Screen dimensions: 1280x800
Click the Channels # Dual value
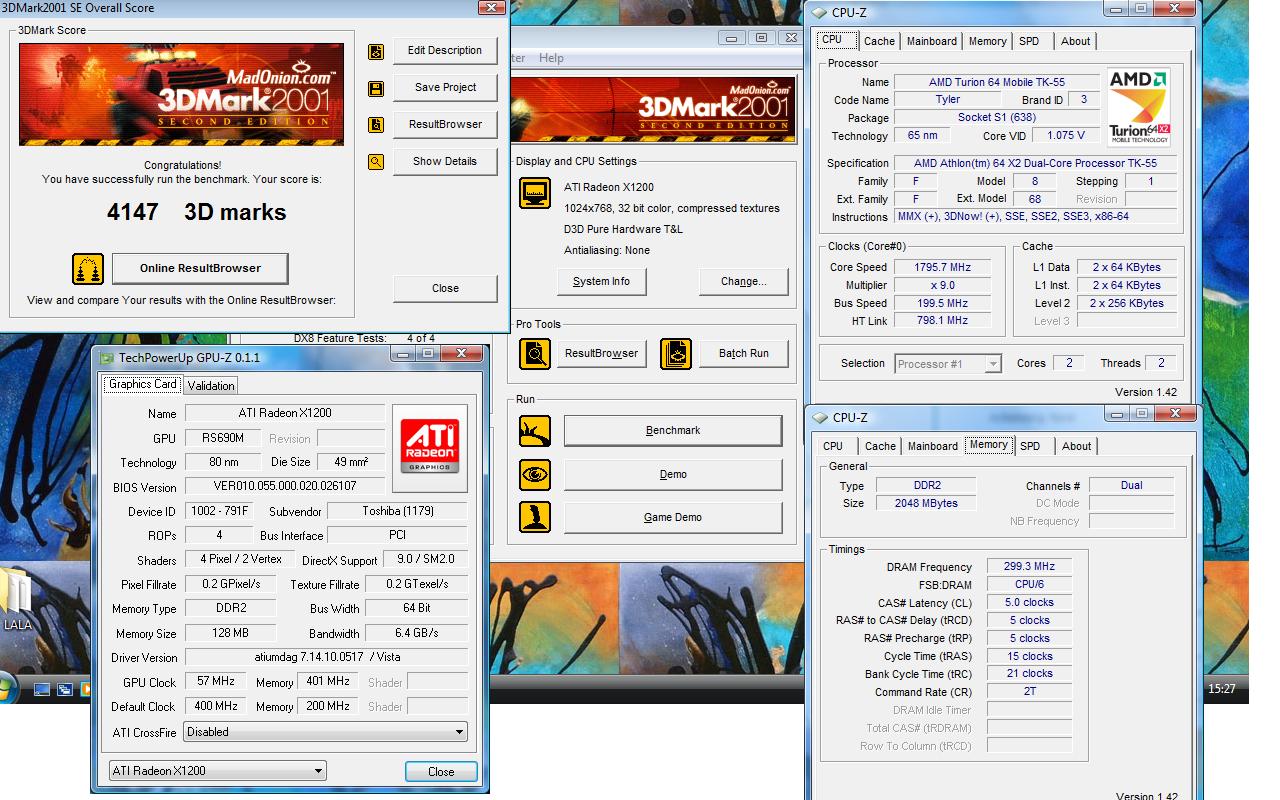(x=1131, y=485)
